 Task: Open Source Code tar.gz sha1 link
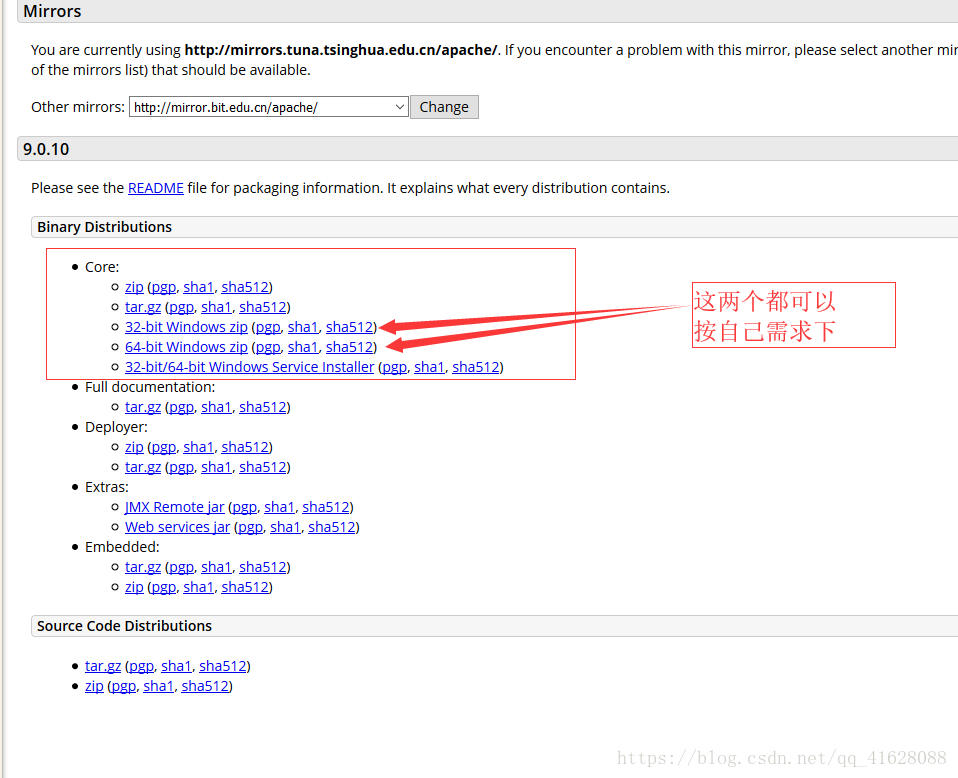coord(177,666)
